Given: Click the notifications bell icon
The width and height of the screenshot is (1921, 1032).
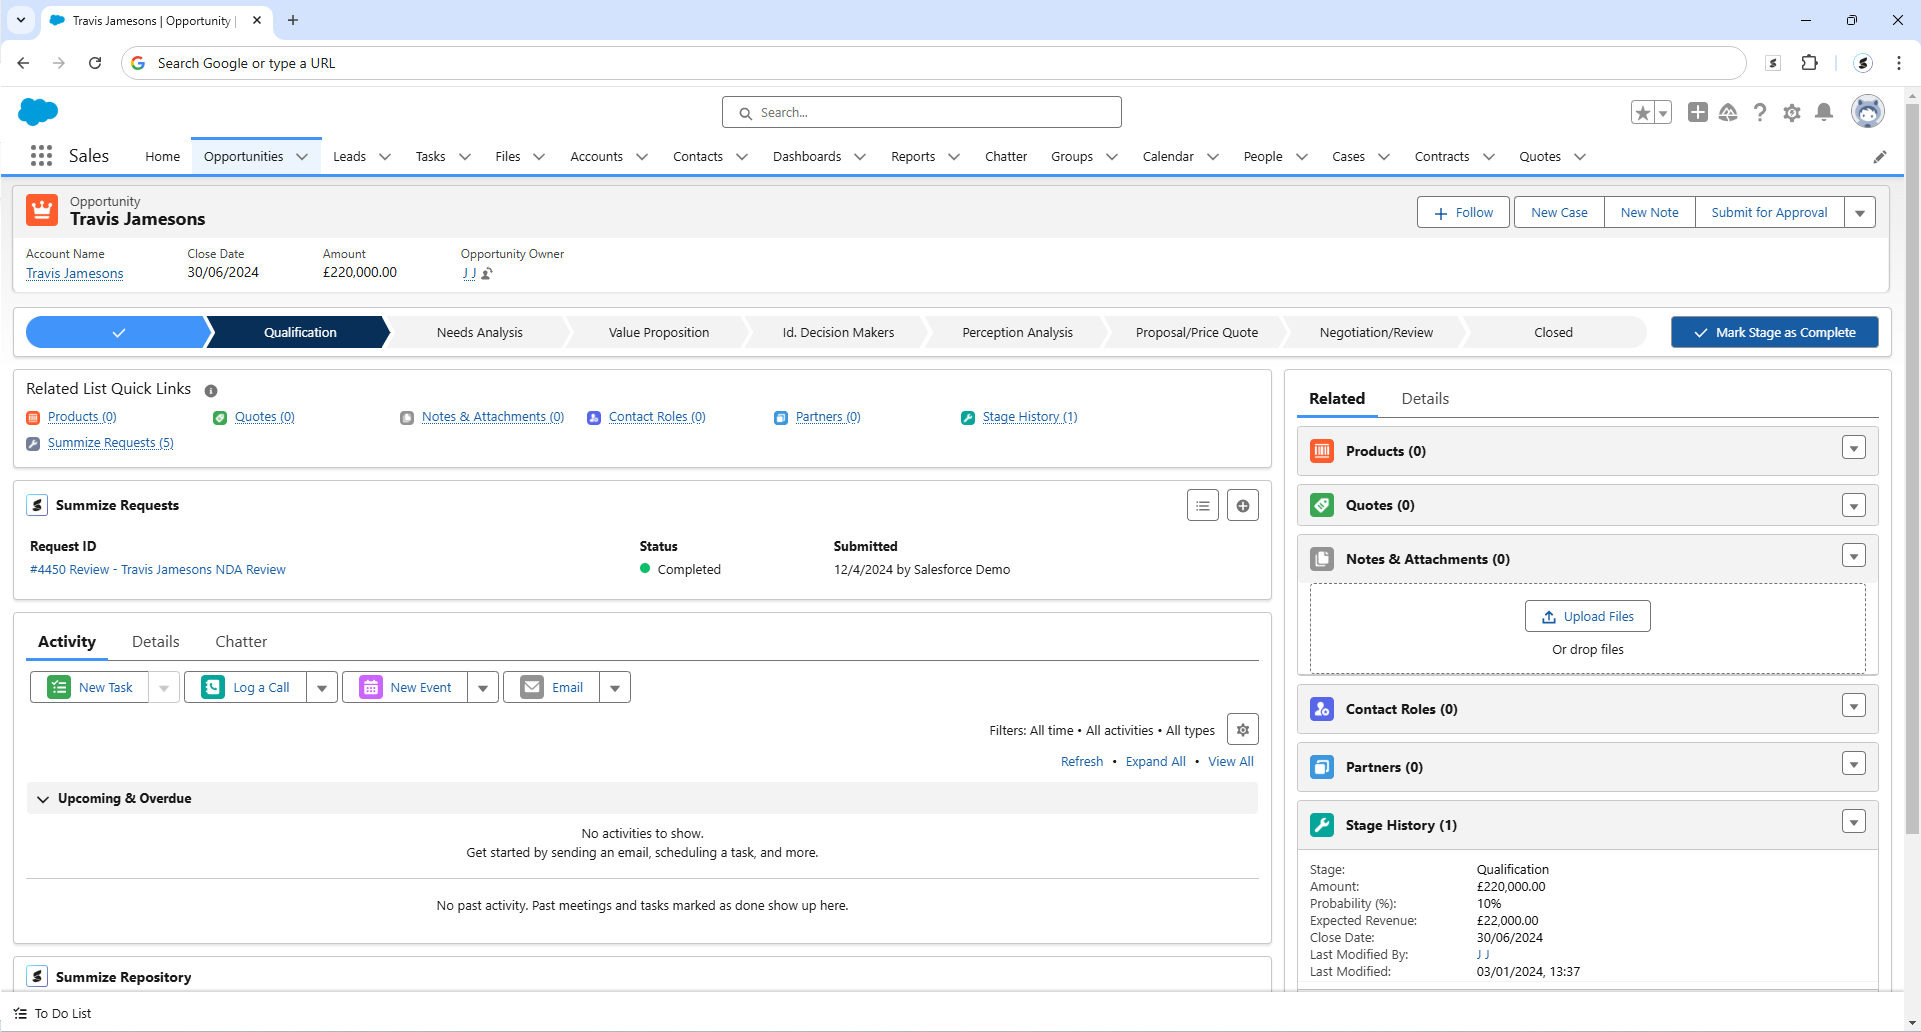Looking at the screenshot, I should click(x=1824, y=112).
